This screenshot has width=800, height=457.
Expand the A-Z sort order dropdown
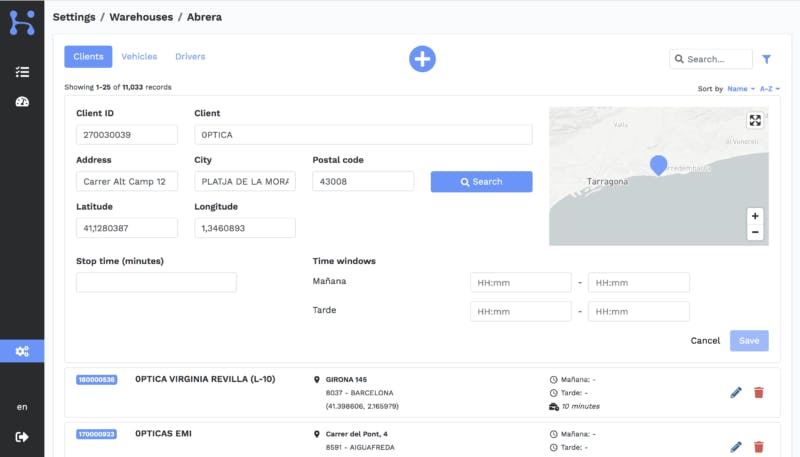769,89
